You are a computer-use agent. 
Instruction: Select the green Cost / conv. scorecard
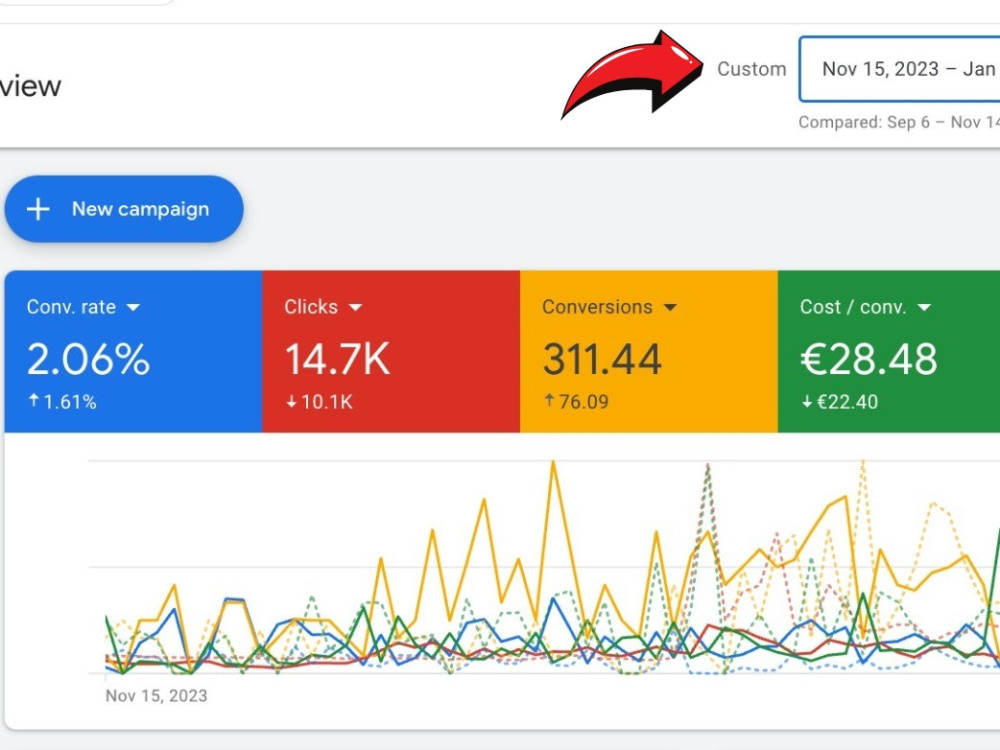[x=888, y=351]
